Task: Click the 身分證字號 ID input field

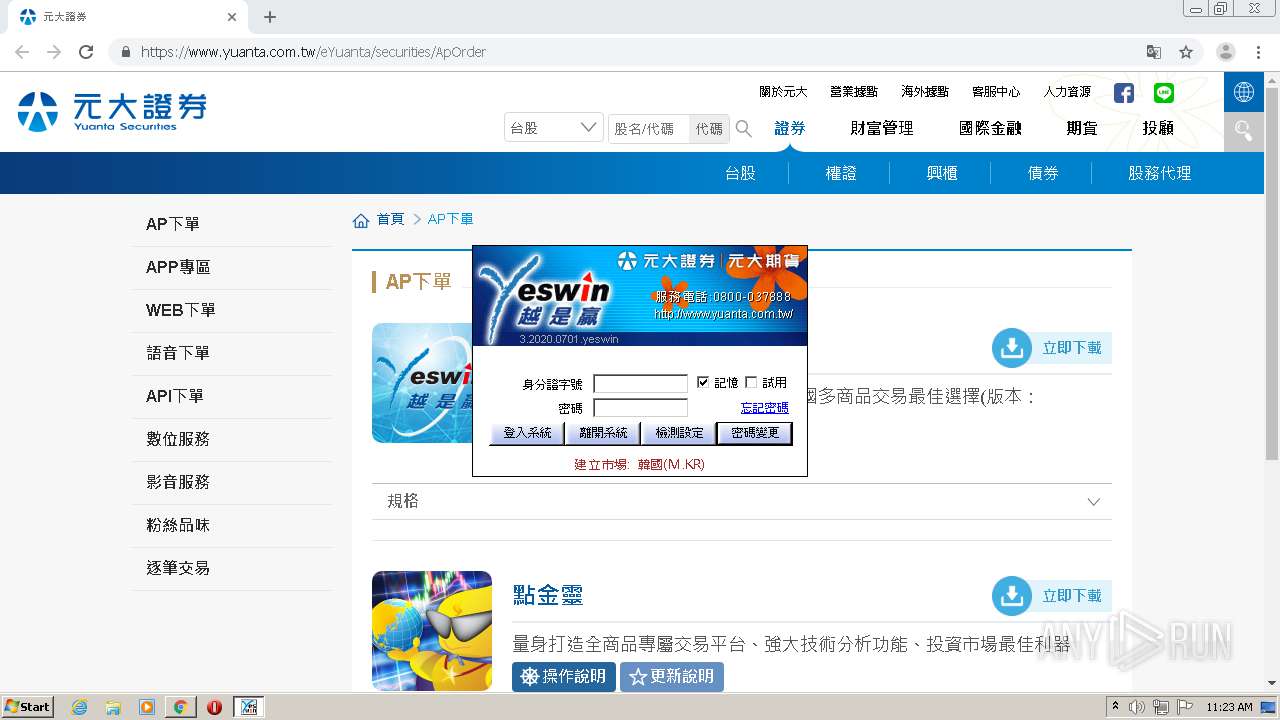Action: (641, 384)
